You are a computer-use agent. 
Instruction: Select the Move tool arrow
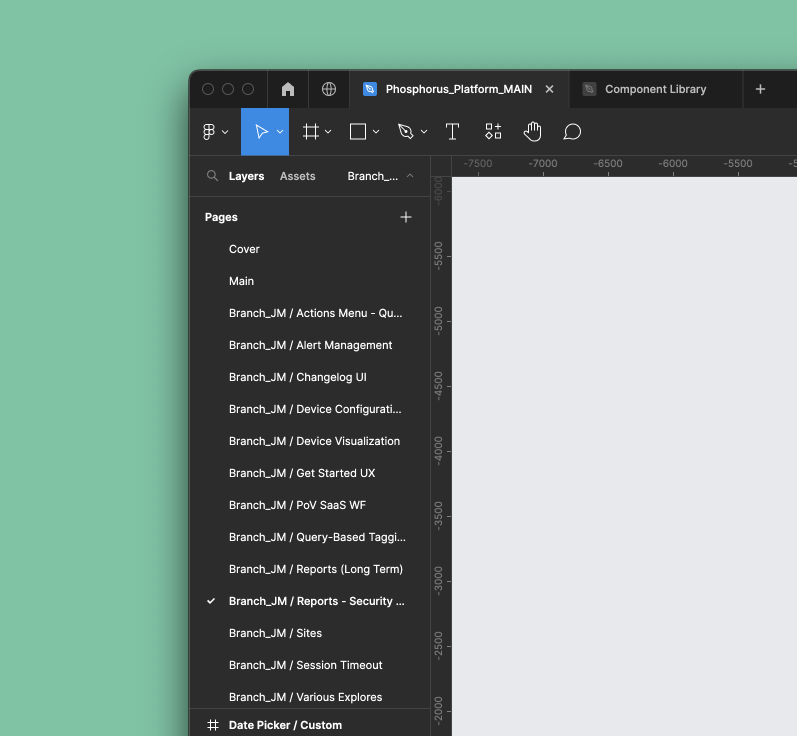pos(260,132)
